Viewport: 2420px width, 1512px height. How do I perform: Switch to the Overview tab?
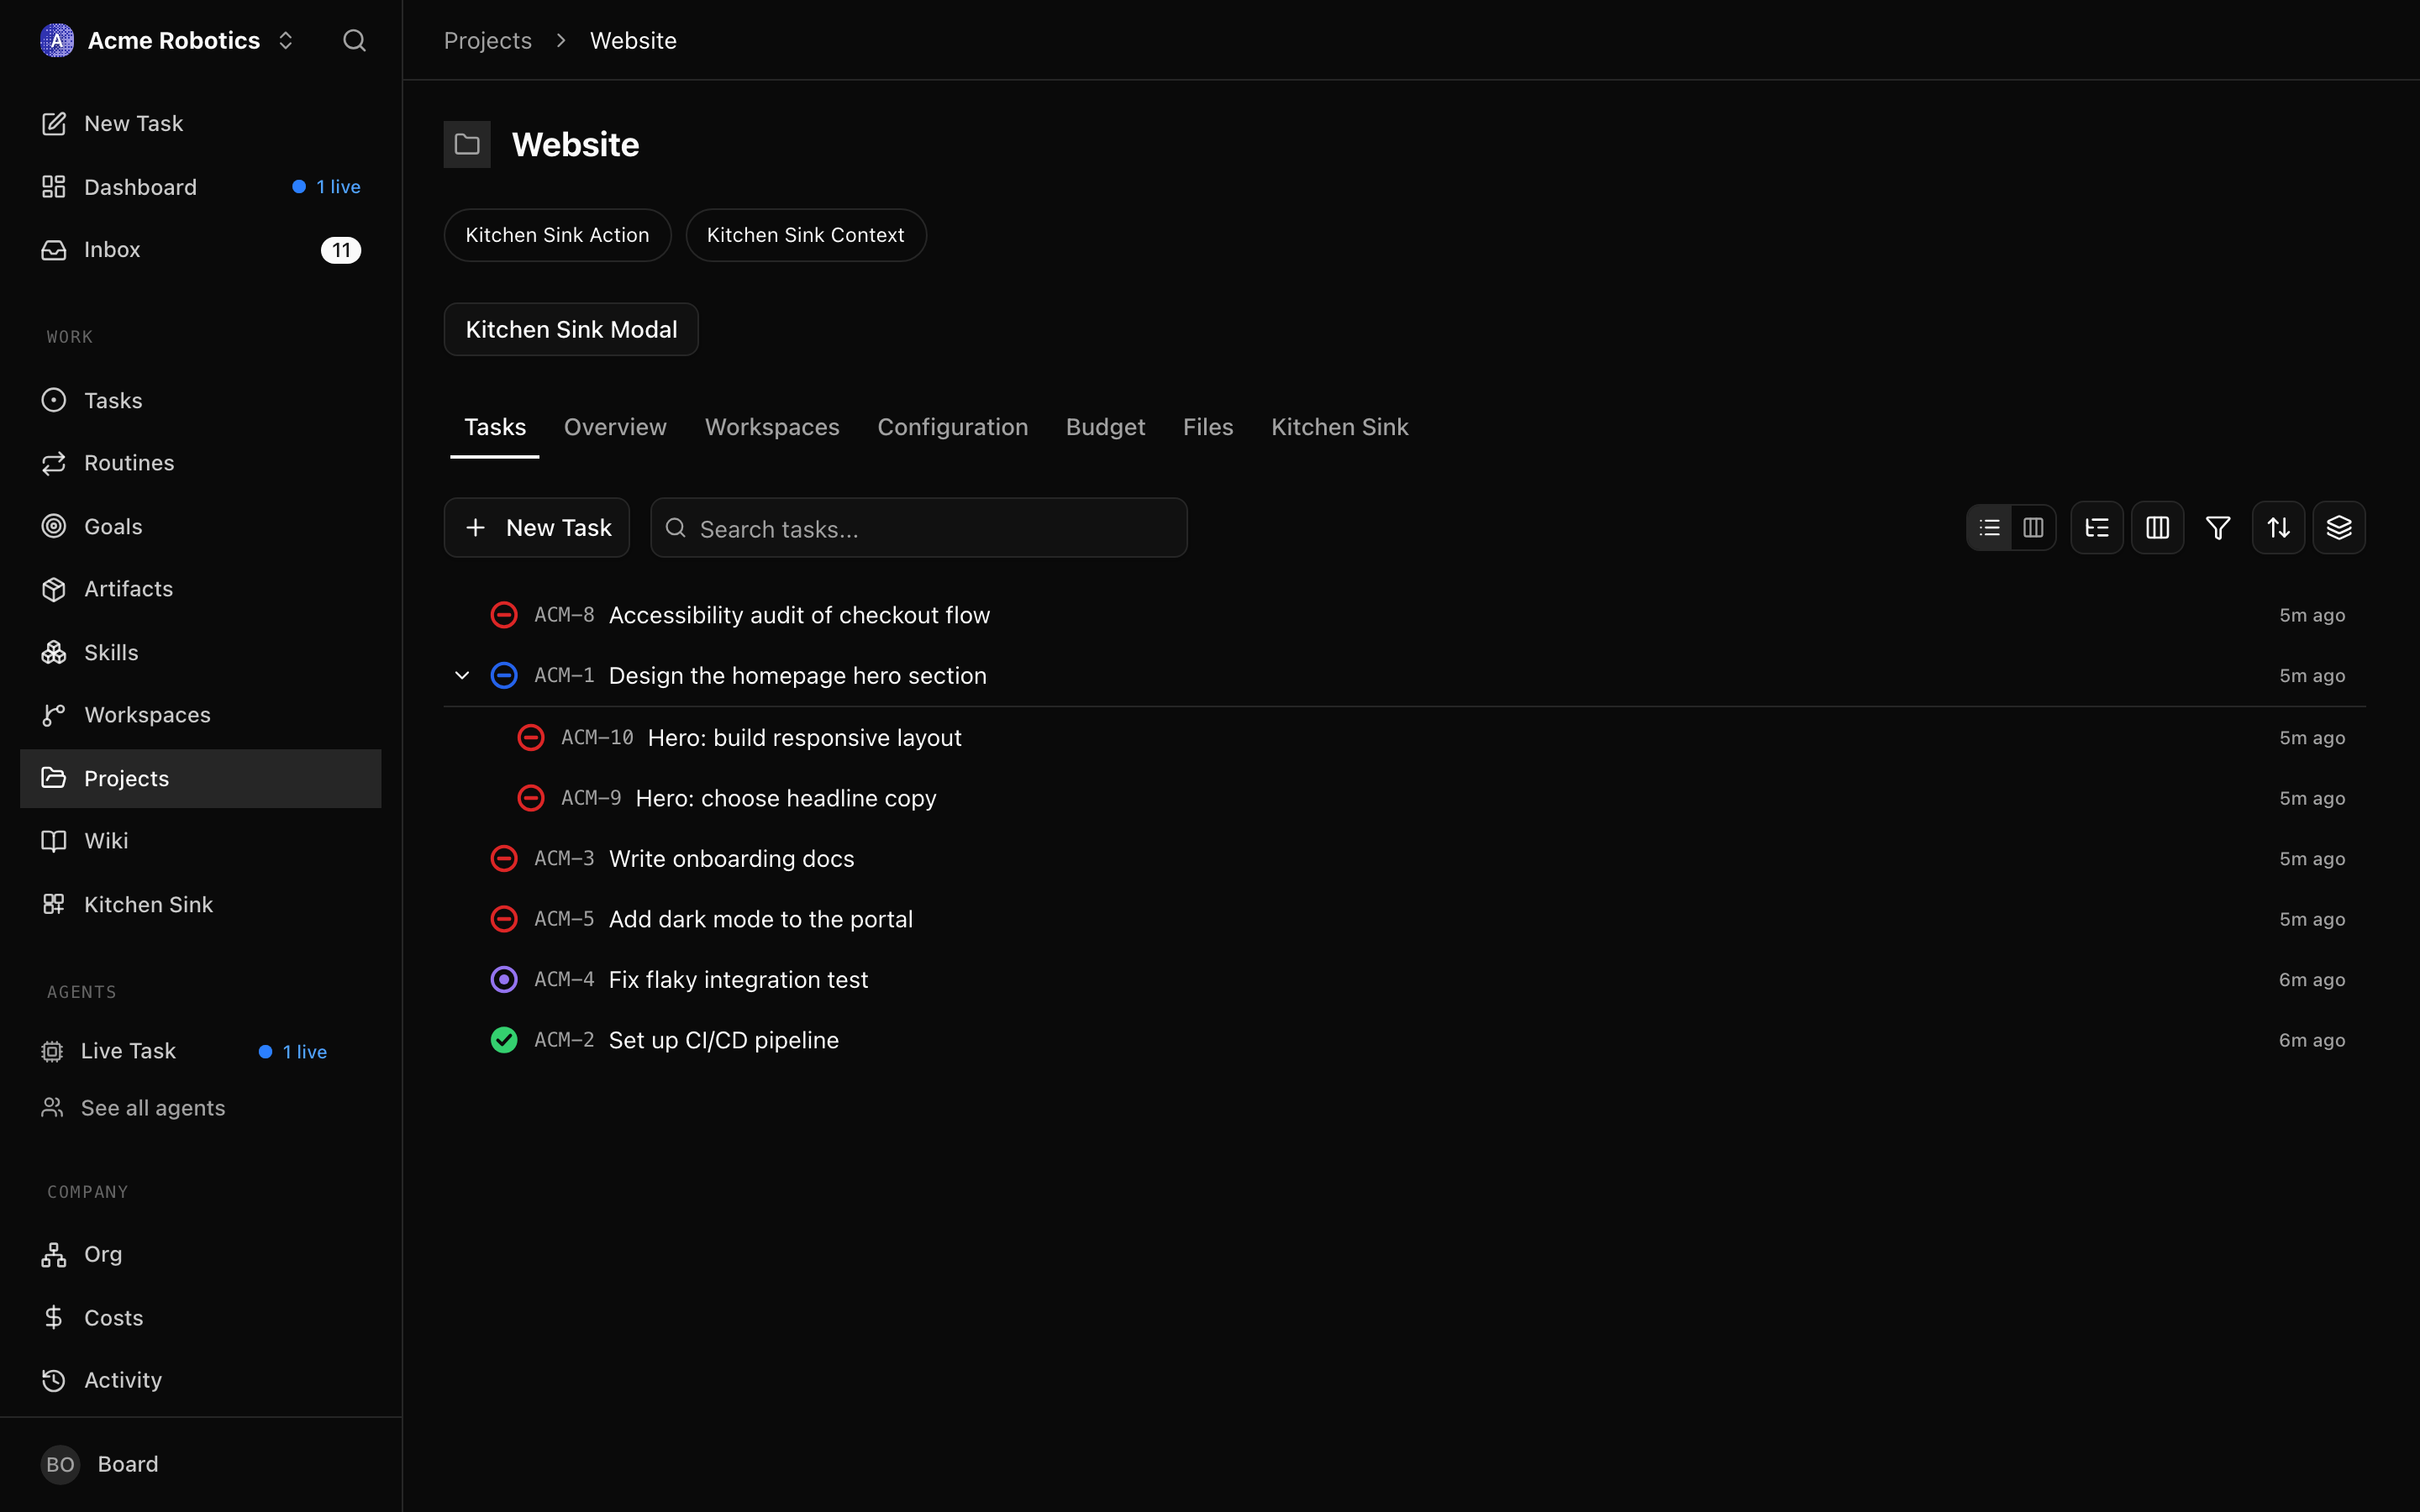[615, 427]
